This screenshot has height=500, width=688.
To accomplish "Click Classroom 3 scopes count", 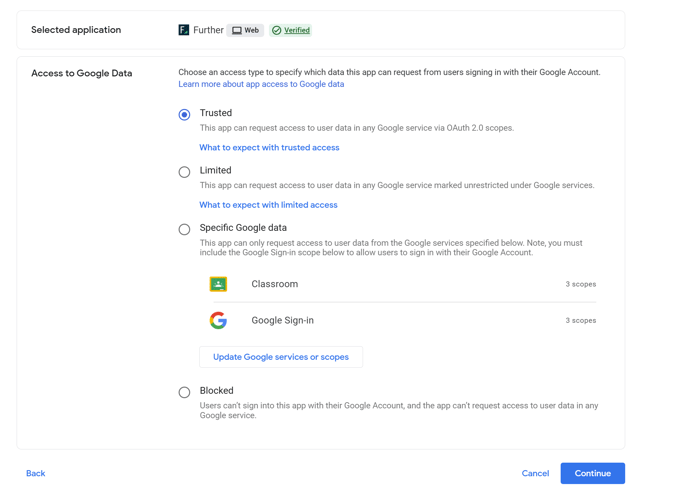I will (580, 284).
